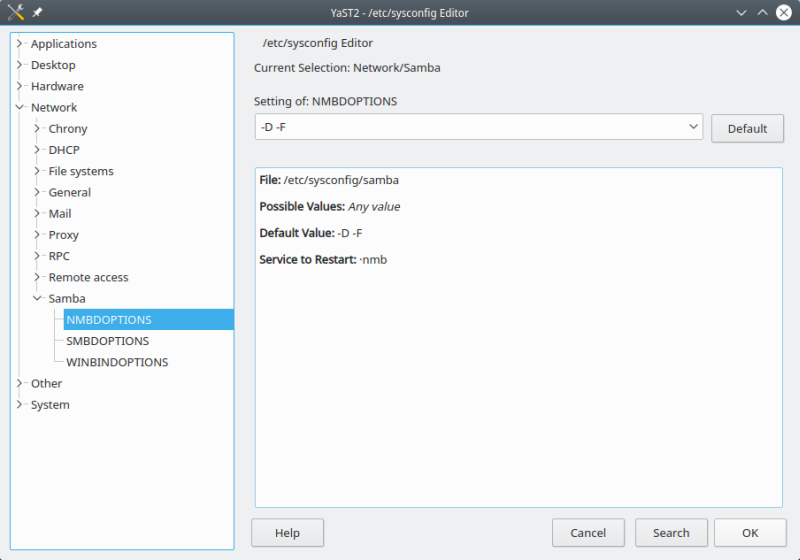The image size is (800, 560).
Task: Select the Samba label in tree
Action: [67, 298]
